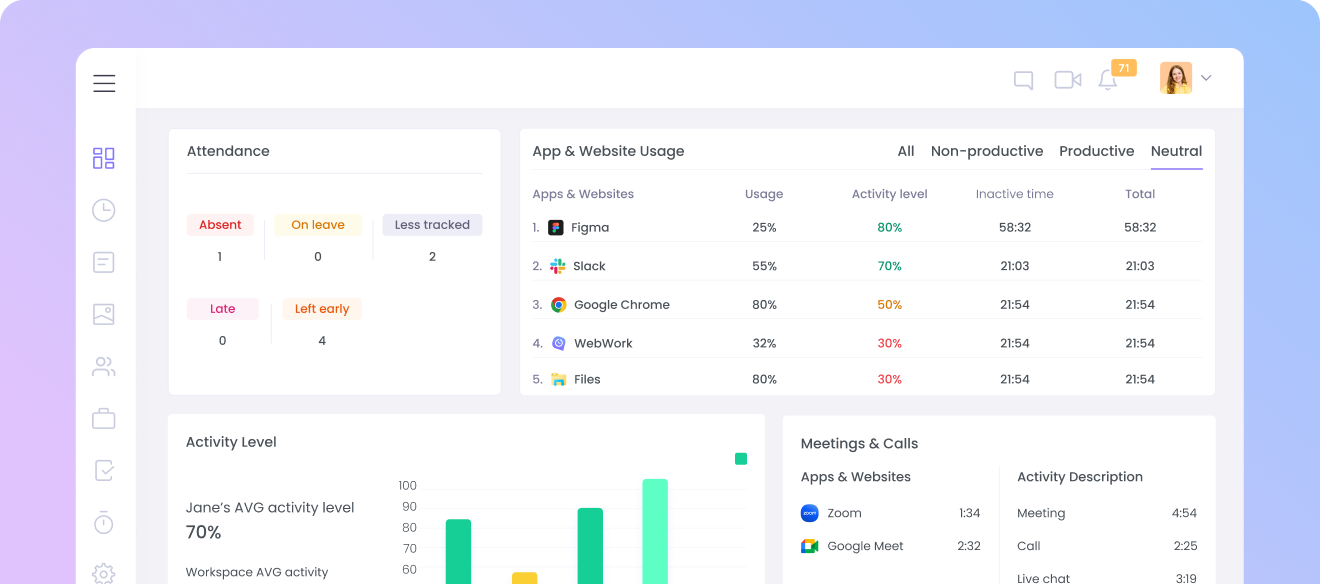Select the All usage tab
Image resolution: width=1320 pixels, height=584 pixels.
click(905, 151)
